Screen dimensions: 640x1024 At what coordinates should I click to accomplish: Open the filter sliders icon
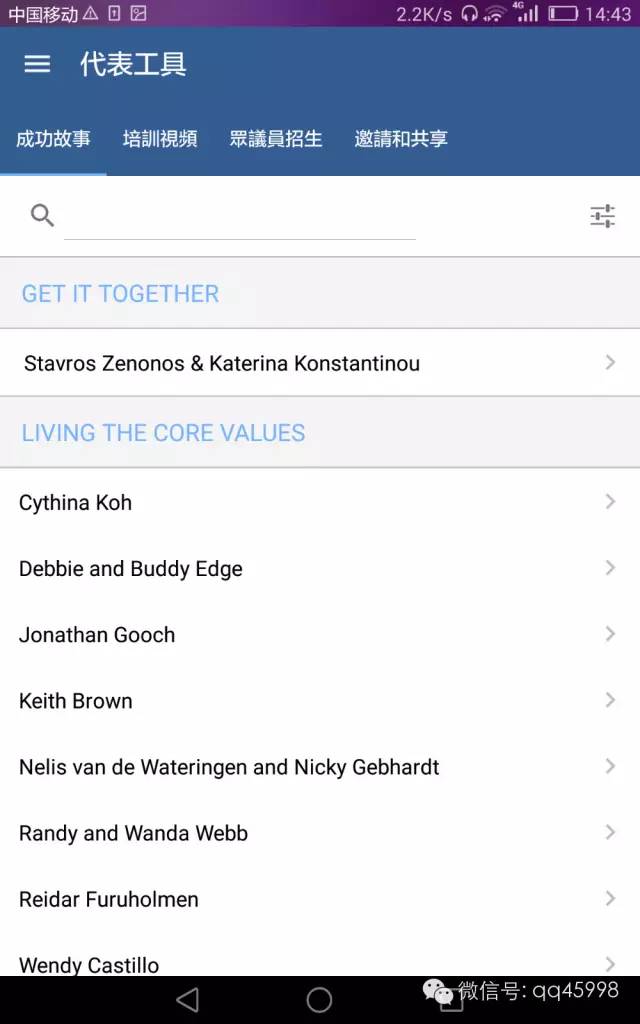tap(602, 216)
